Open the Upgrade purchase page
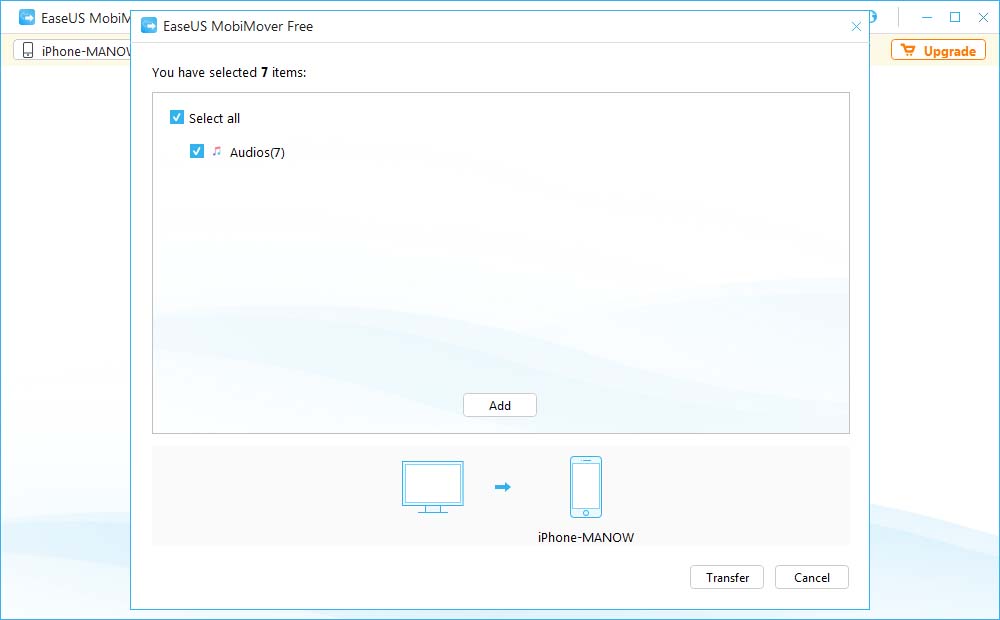Screen dimensions: 1000x620 pyautogui.click(x=938, y=49)
